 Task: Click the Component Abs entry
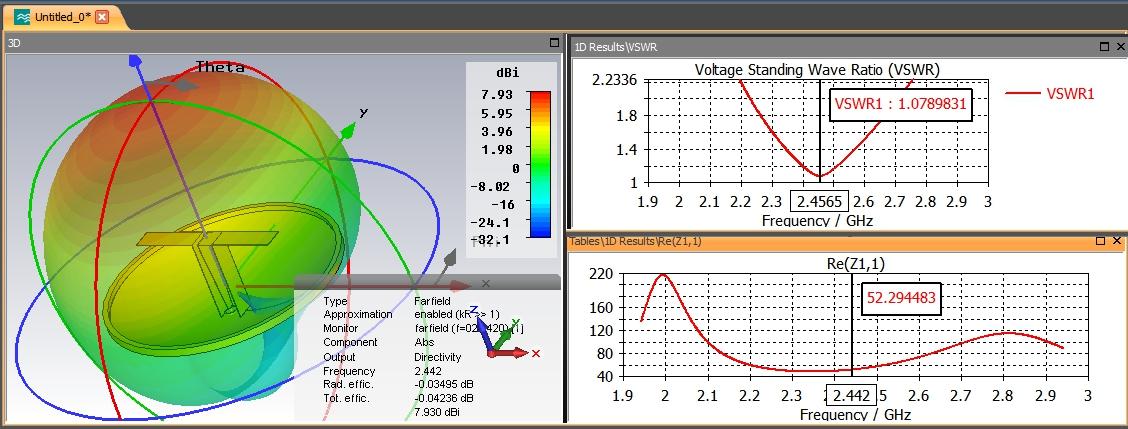(422, 343)
